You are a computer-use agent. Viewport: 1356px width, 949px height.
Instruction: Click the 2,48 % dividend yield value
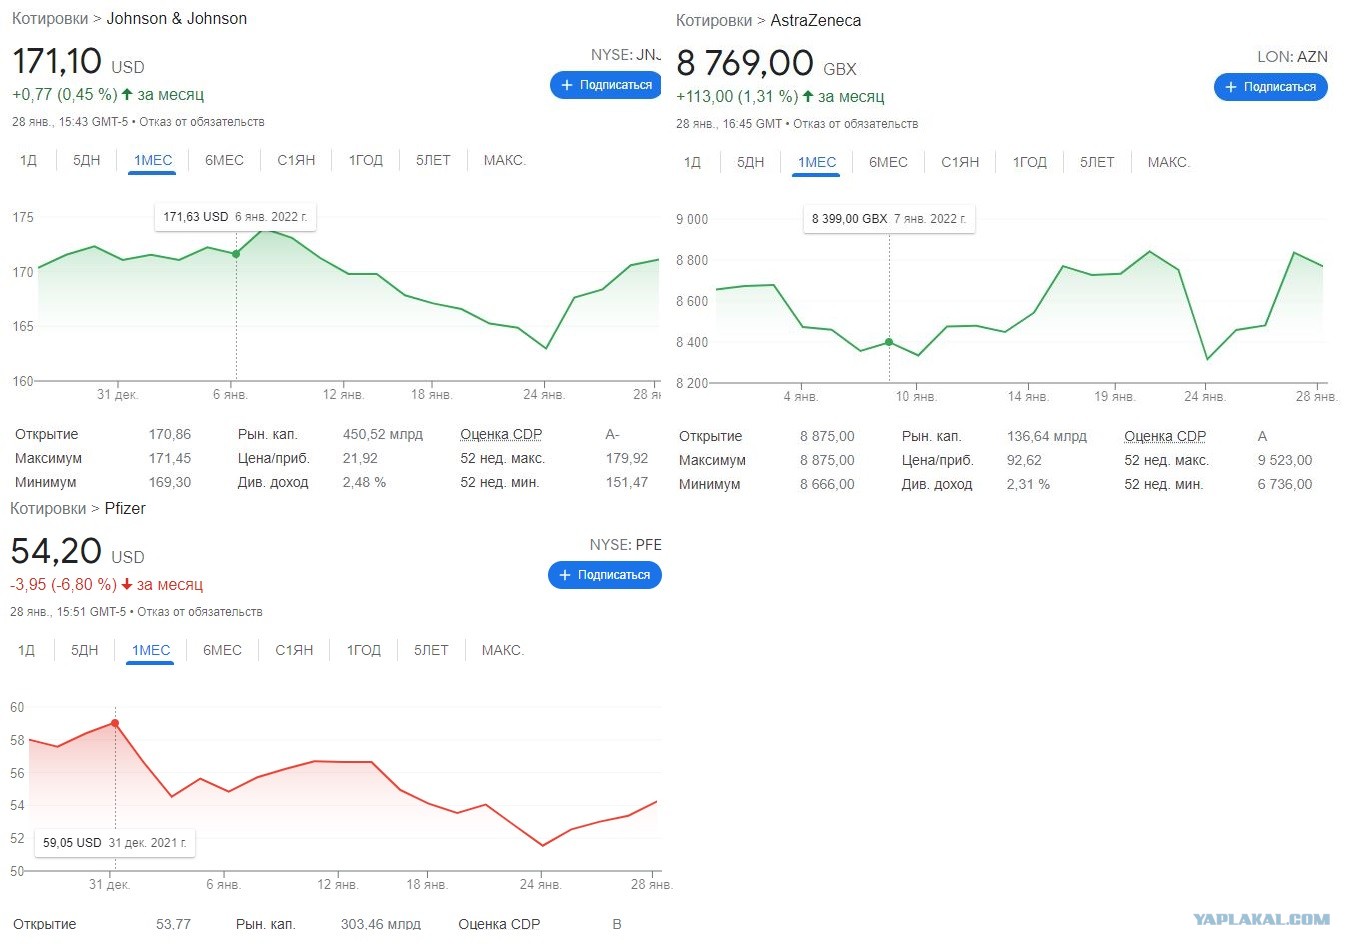click(x=364, y=482)
